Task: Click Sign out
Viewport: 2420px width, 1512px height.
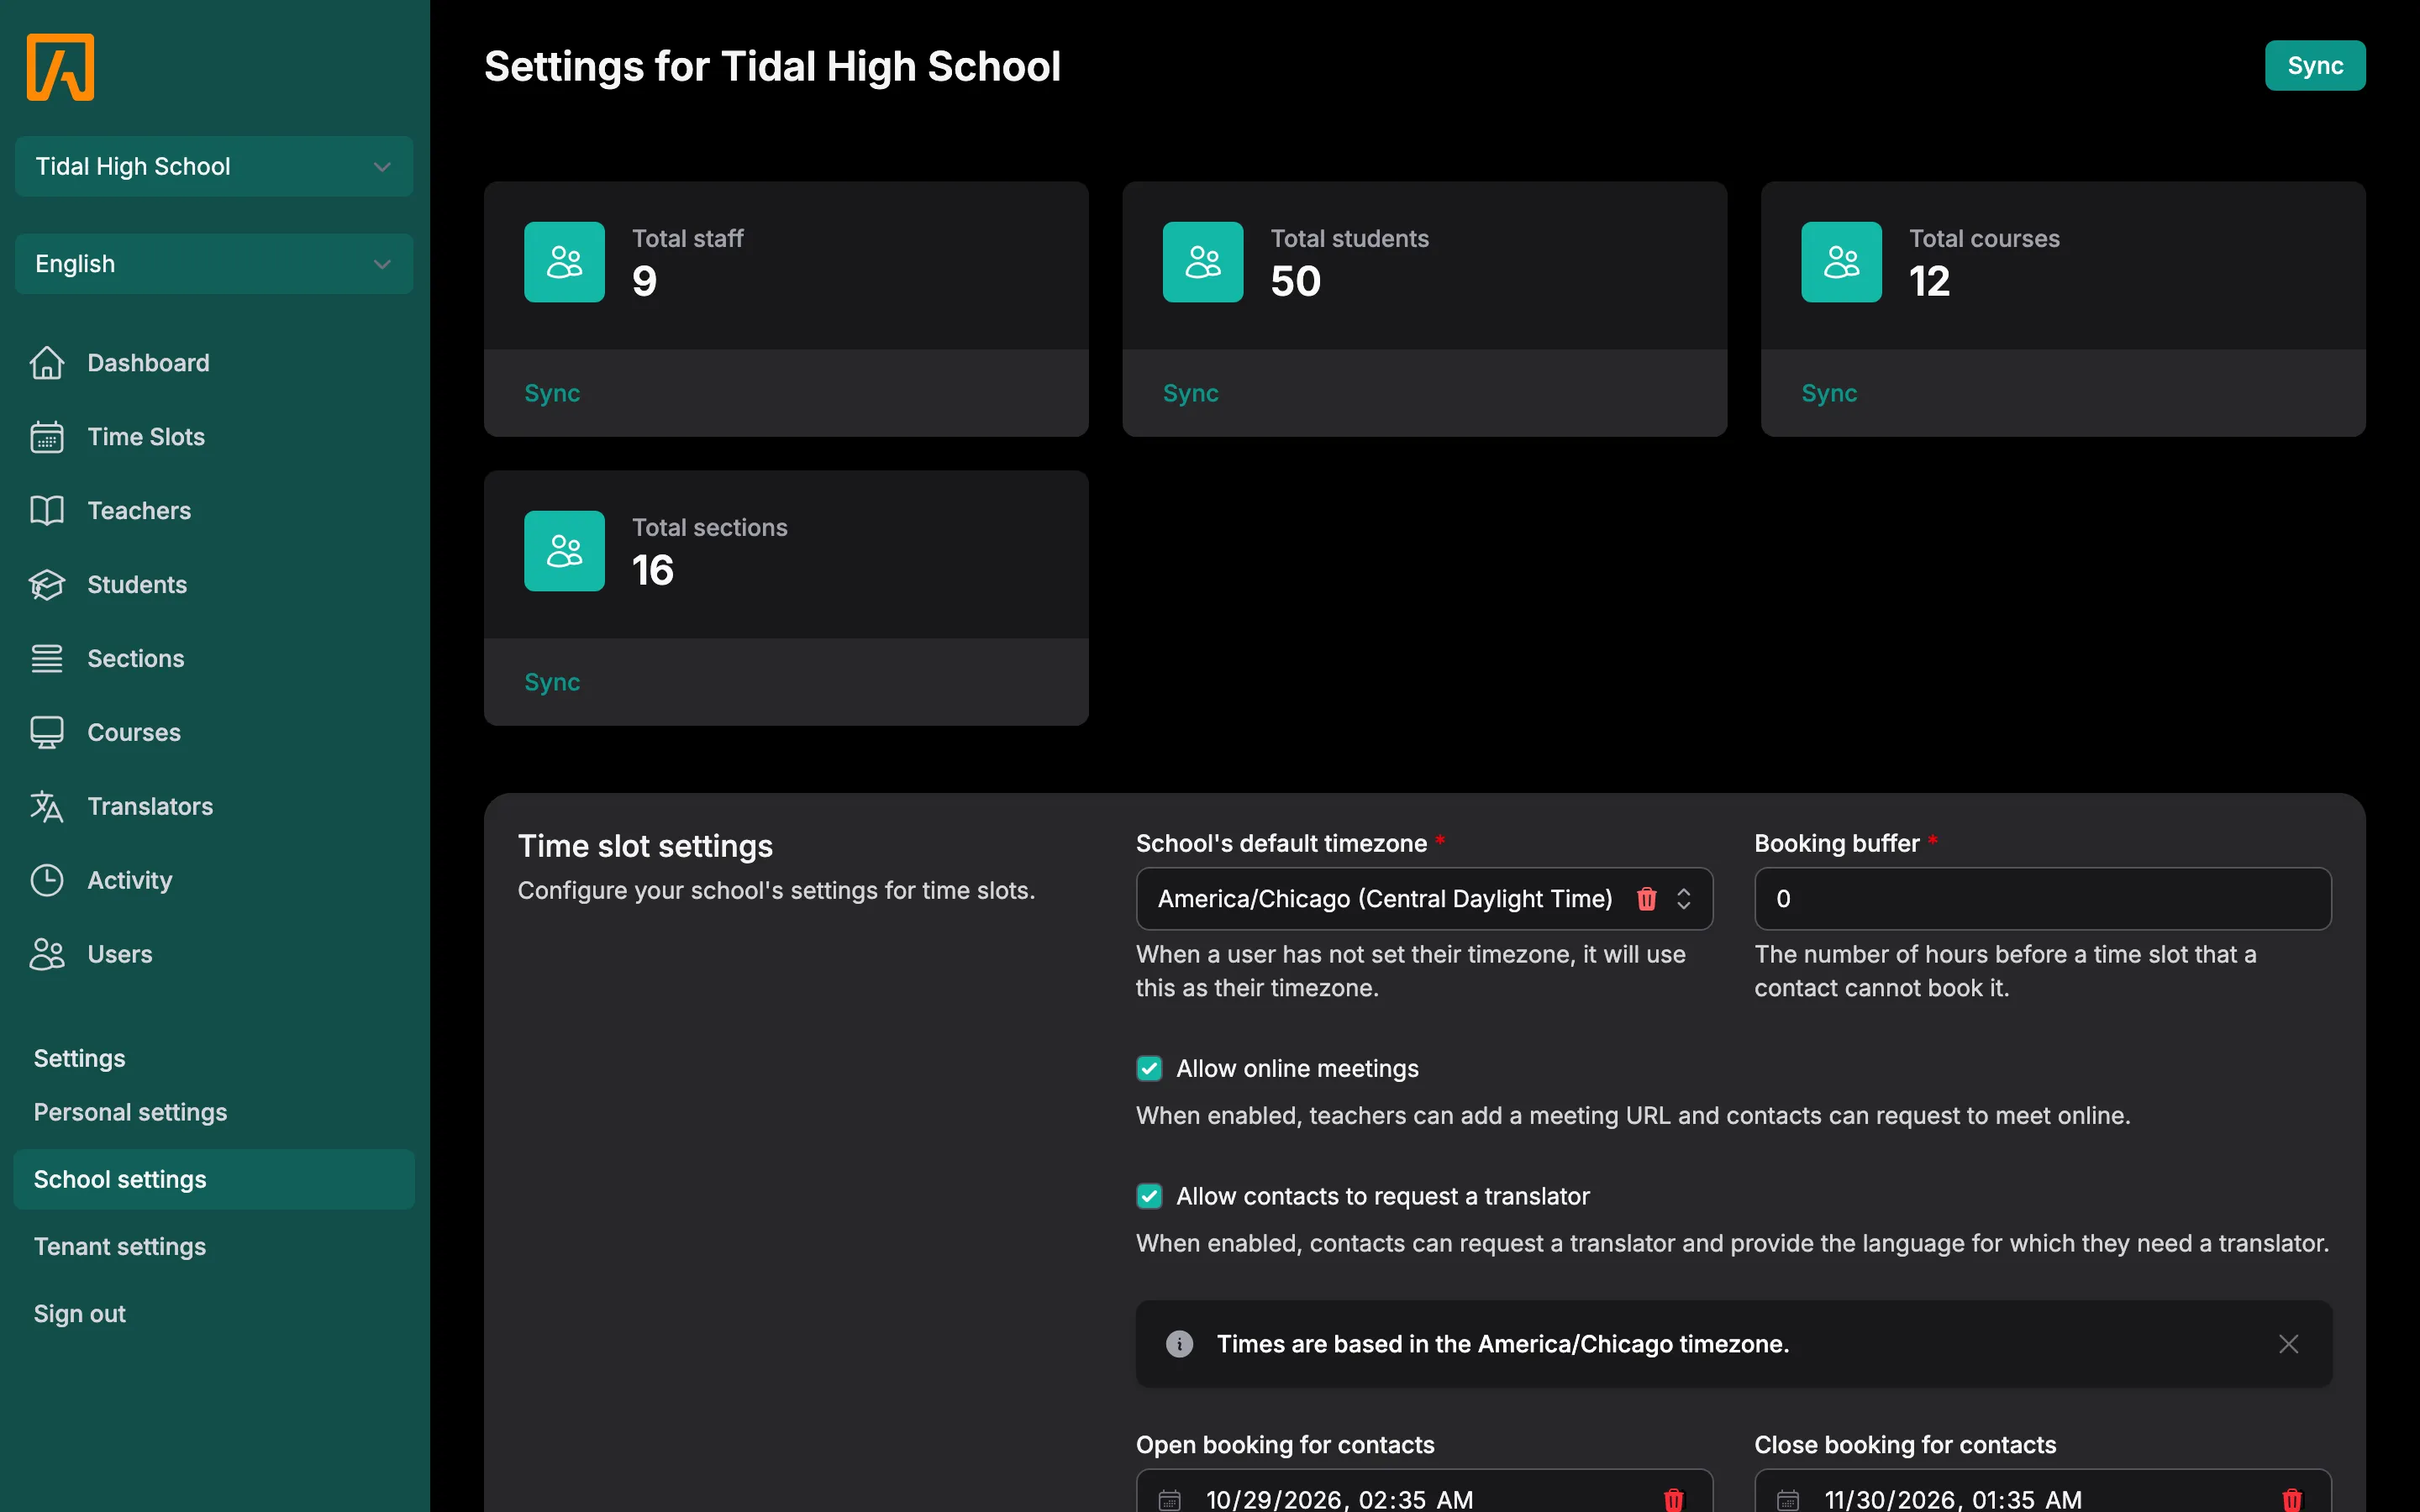Action: (x=80, y=1313)
